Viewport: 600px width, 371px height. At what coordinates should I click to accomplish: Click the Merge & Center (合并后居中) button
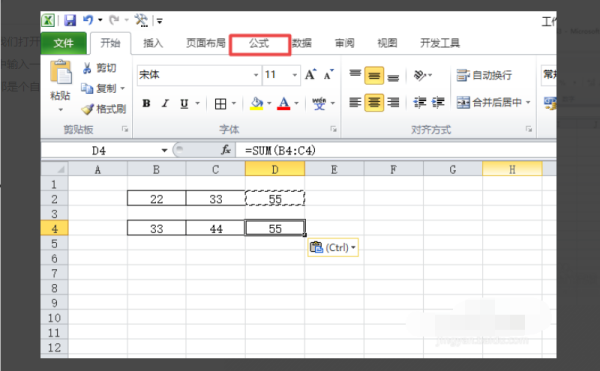[489, 102]
